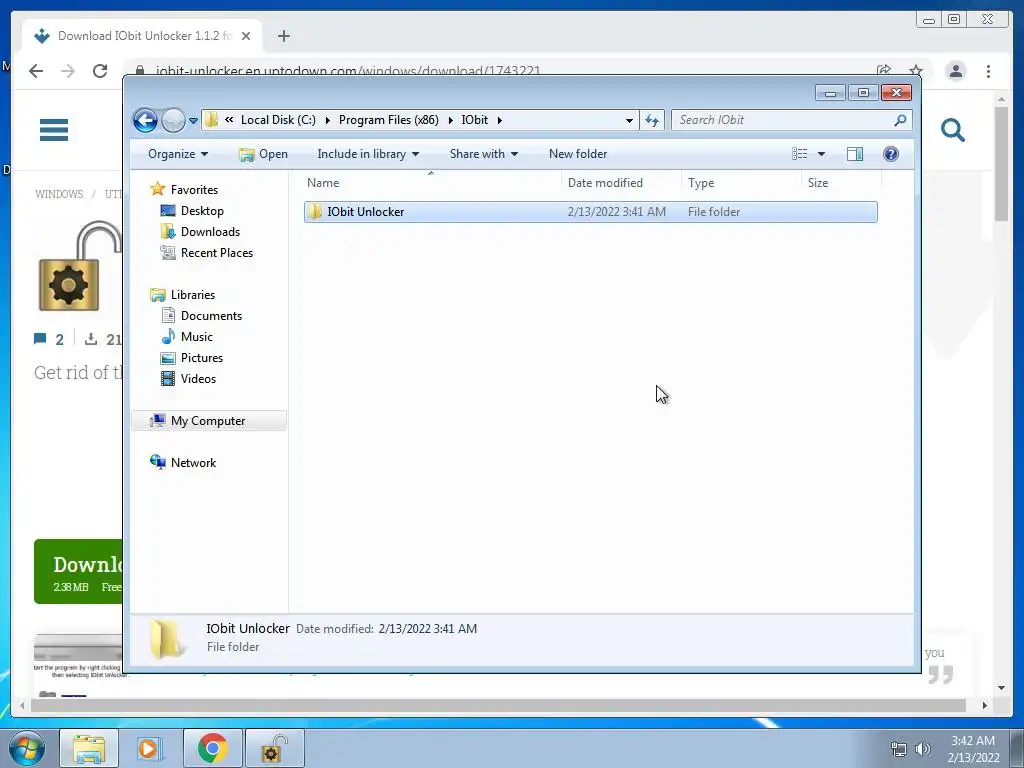Image resolution: width=1024 pixels, height=768 pixels.
Task: Switch to Chrome on the taskbar
Action: (213, 748)
